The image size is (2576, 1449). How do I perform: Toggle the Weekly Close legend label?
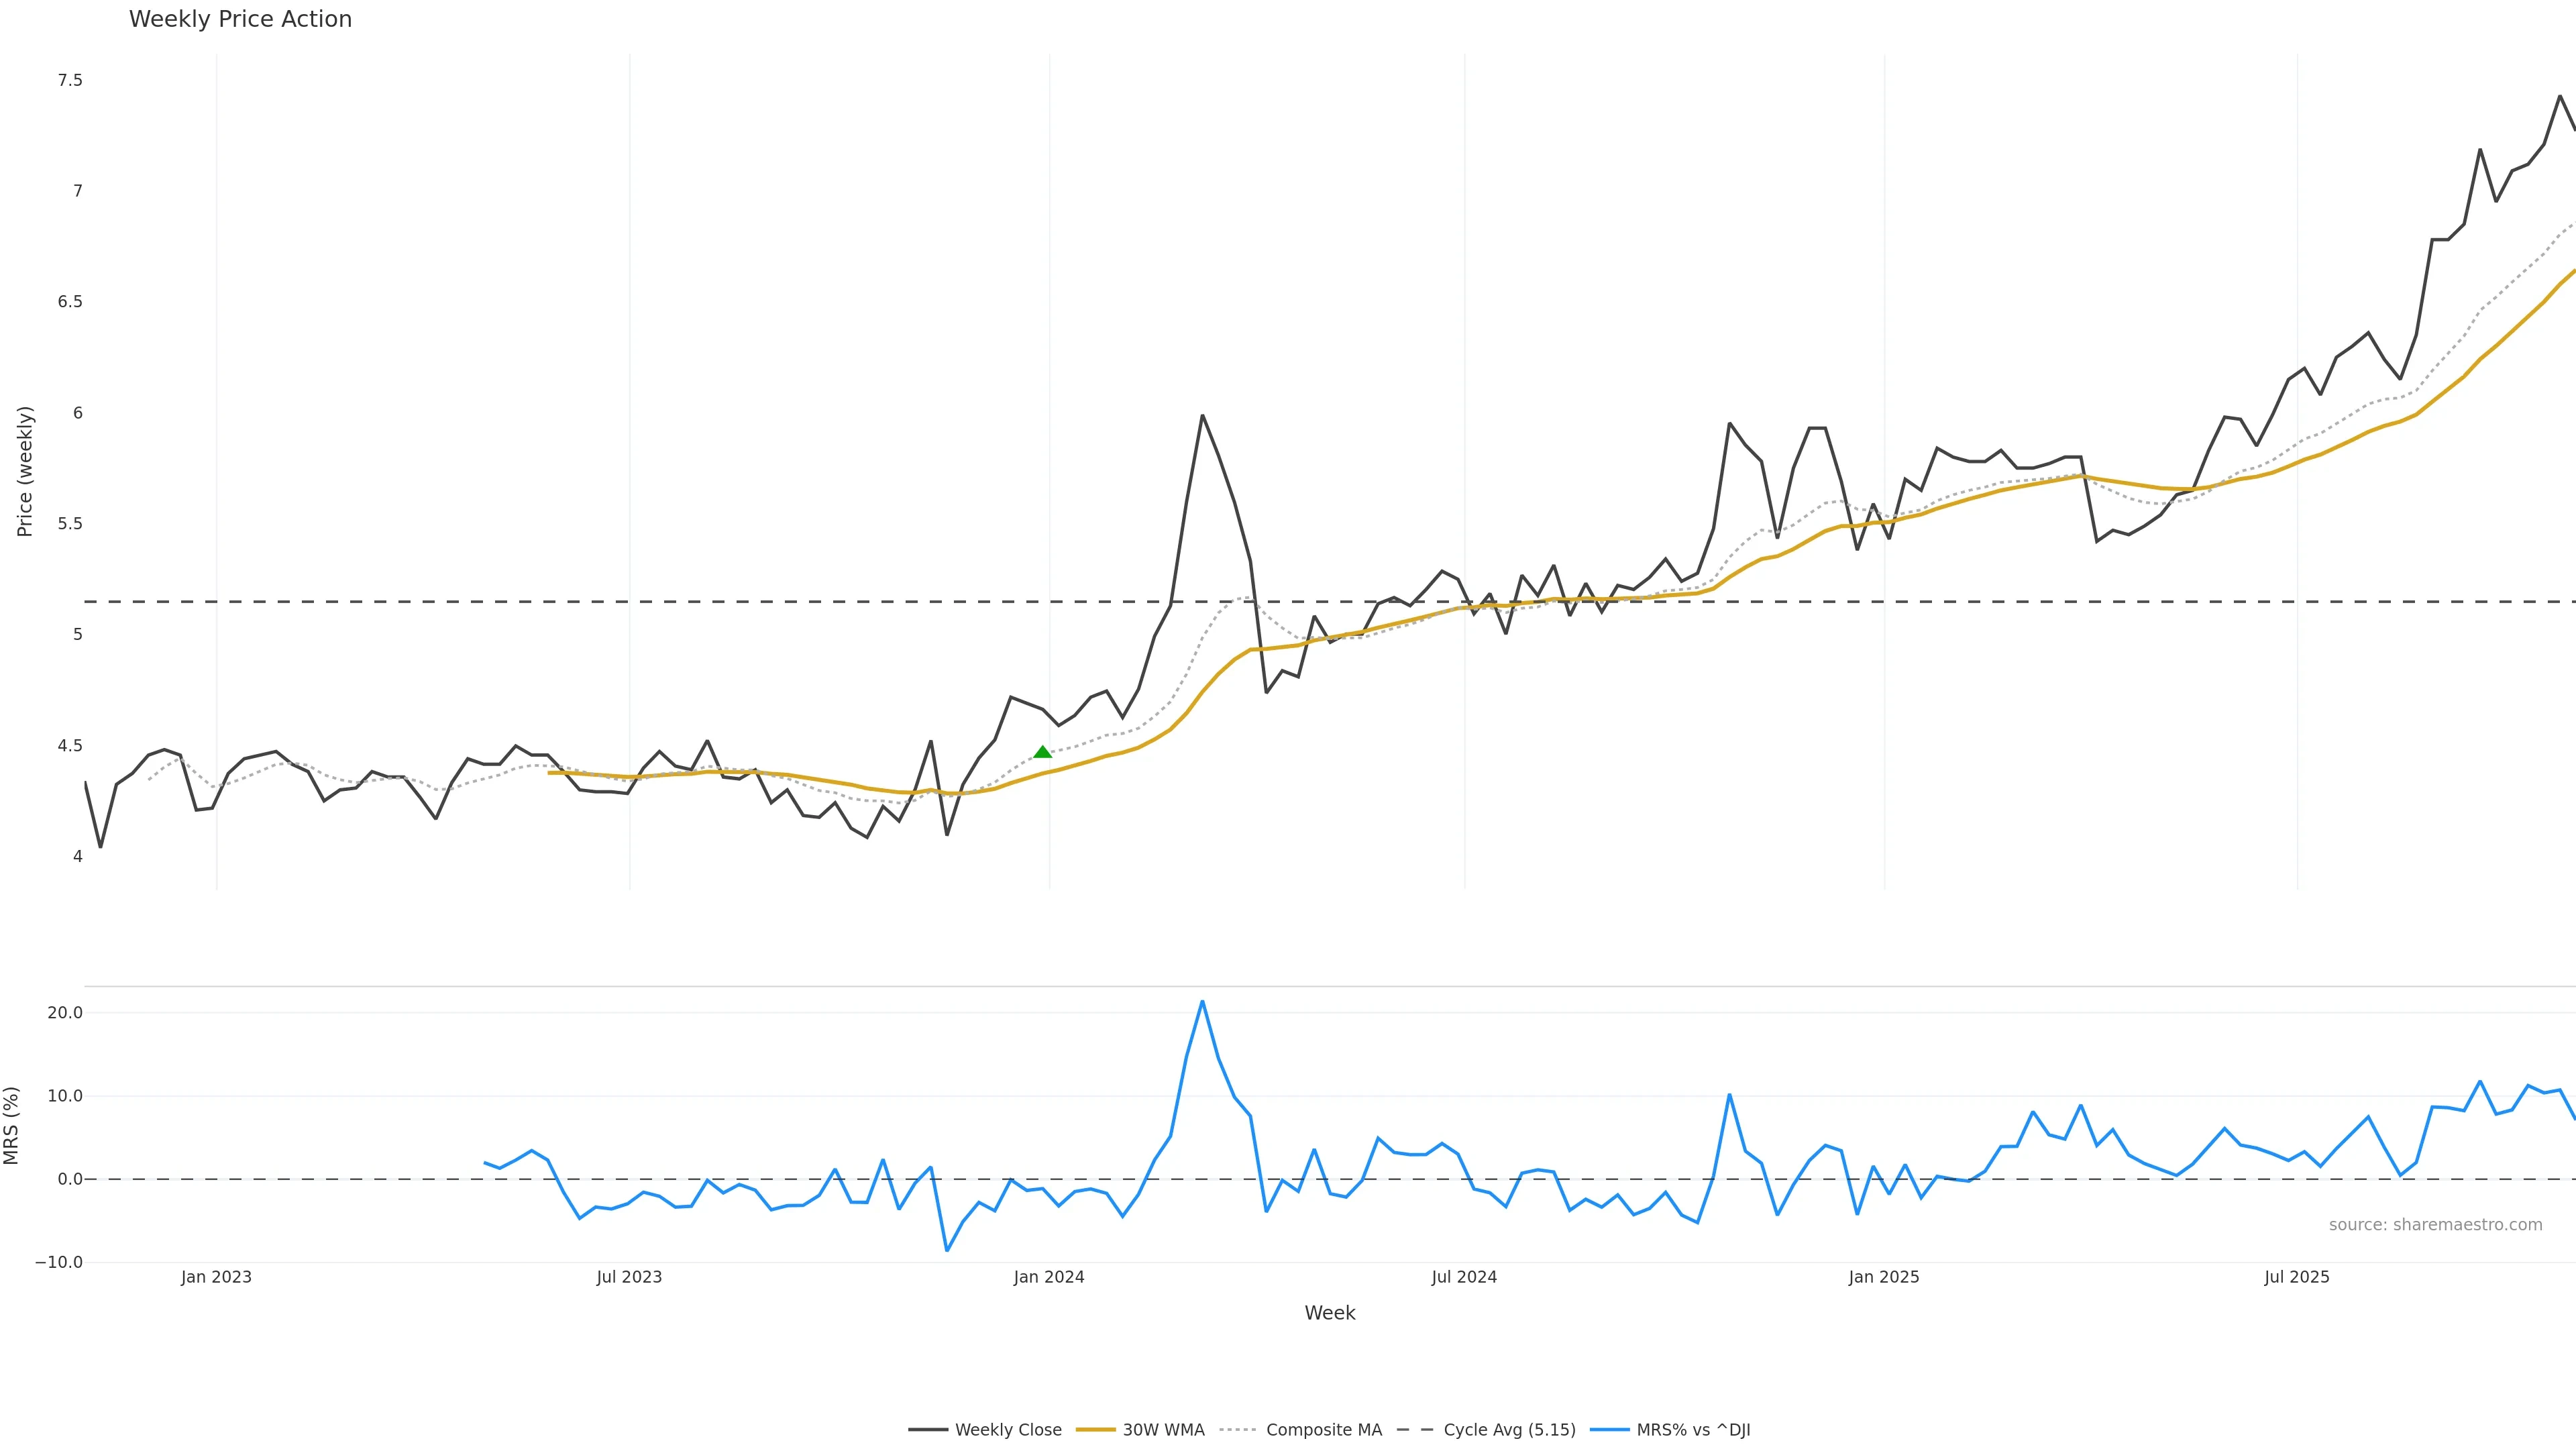[x=1008, y=1430]
